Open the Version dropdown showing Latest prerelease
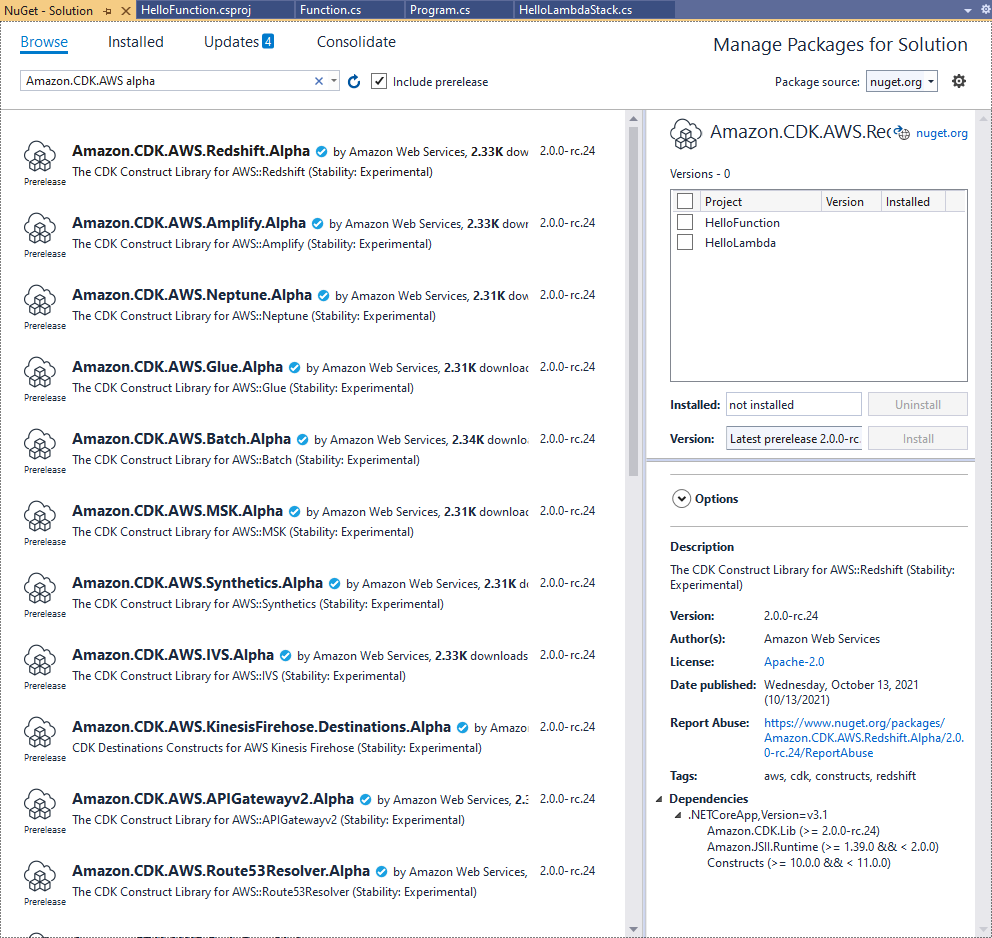 click(793, 438)
